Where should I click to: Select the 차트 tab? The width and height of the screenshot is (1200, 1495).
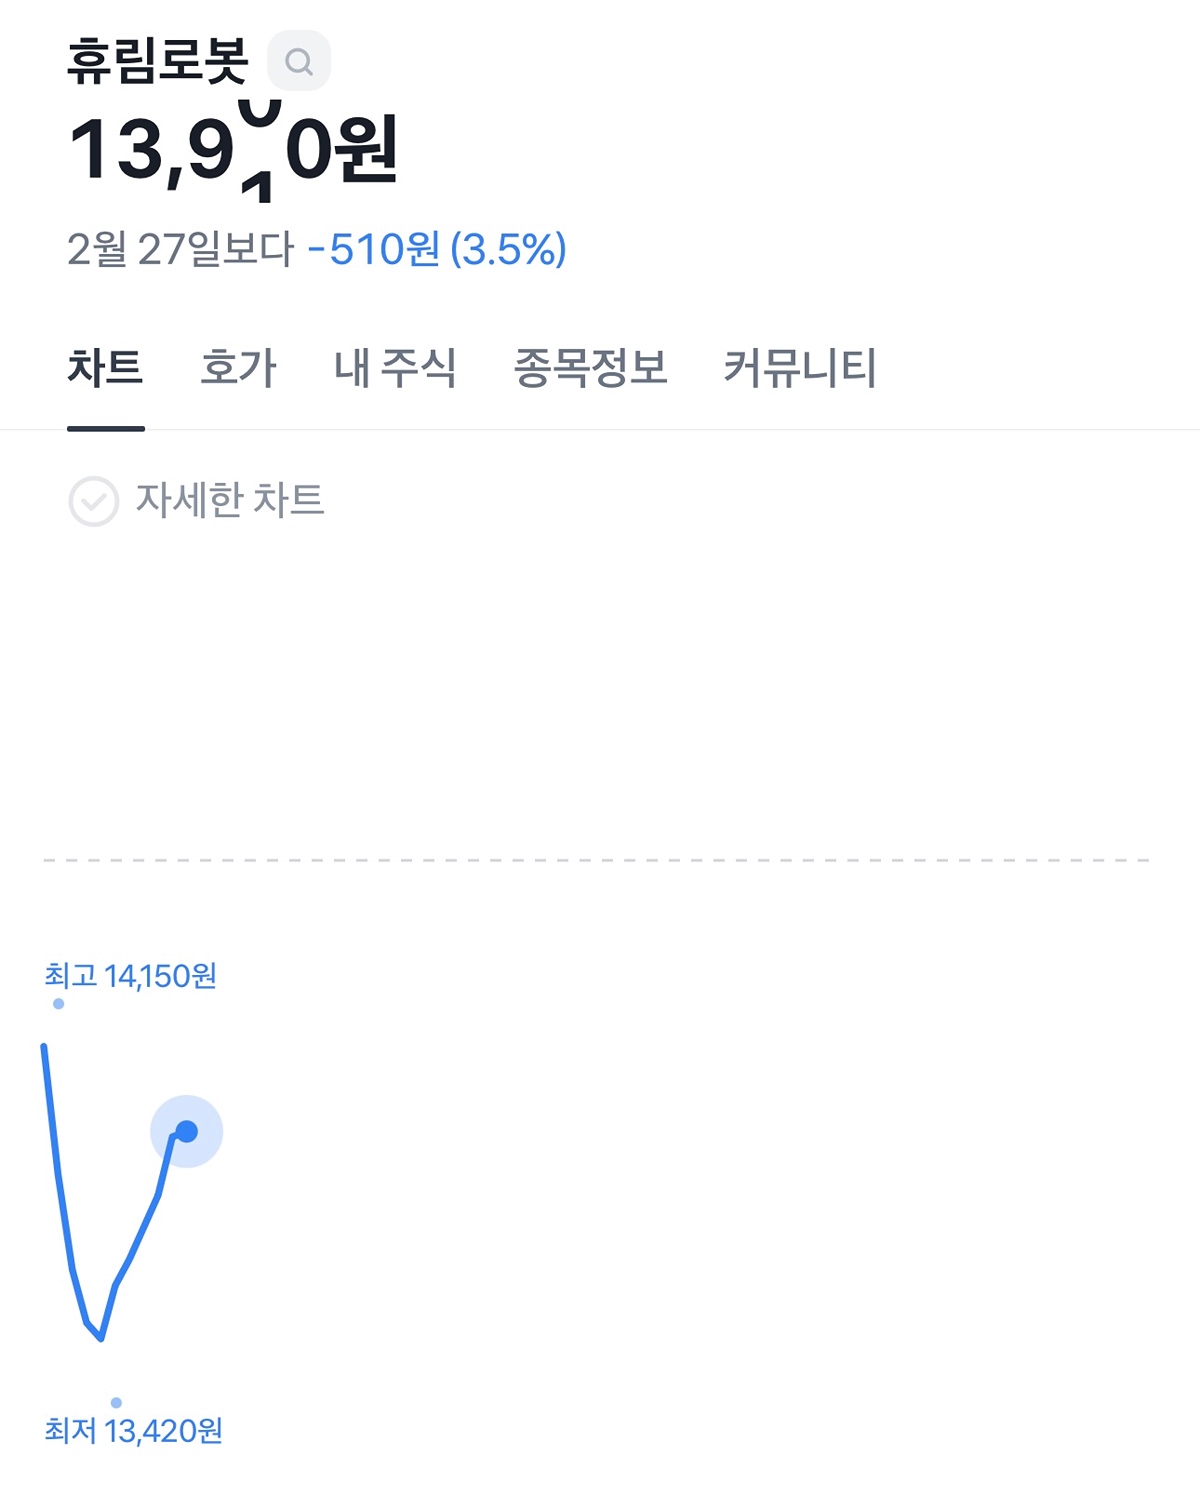[x=105, y=367]
